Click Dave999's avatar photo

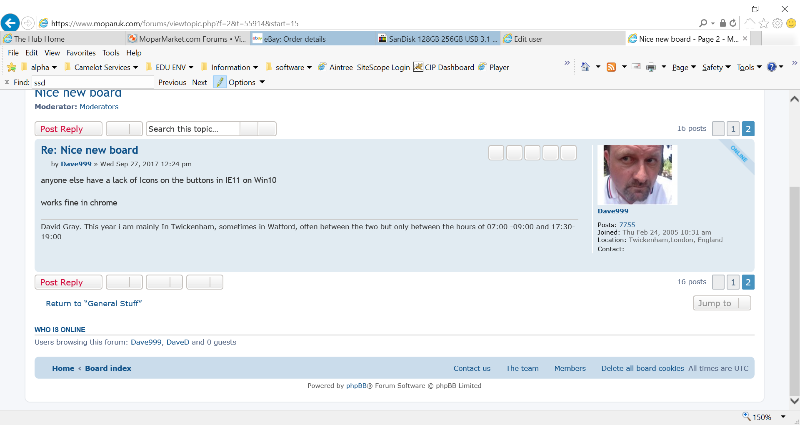(635, 175)
